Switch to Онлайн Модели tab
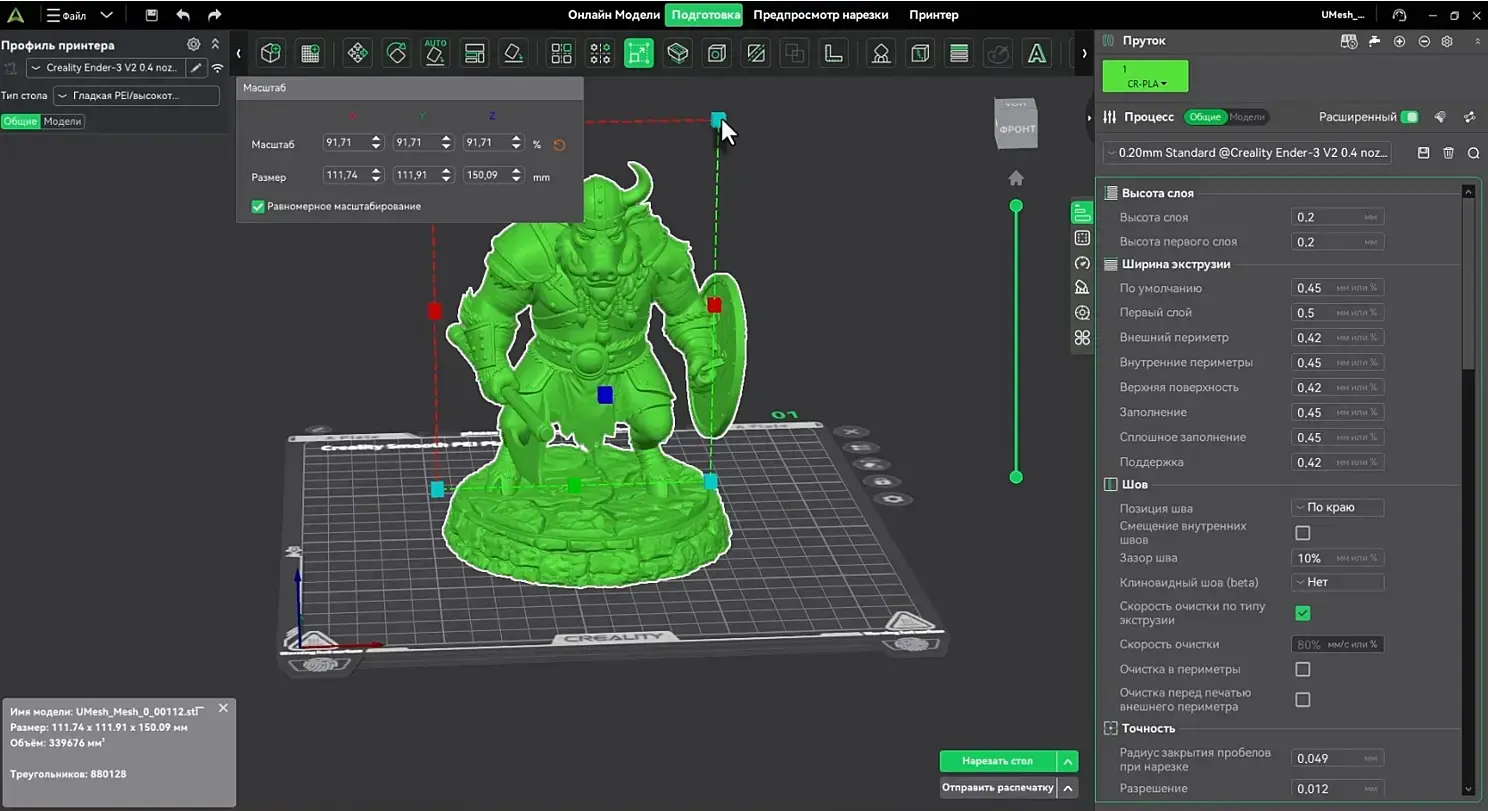Viewport: 1488px width, 811px height. click(614, 15)
